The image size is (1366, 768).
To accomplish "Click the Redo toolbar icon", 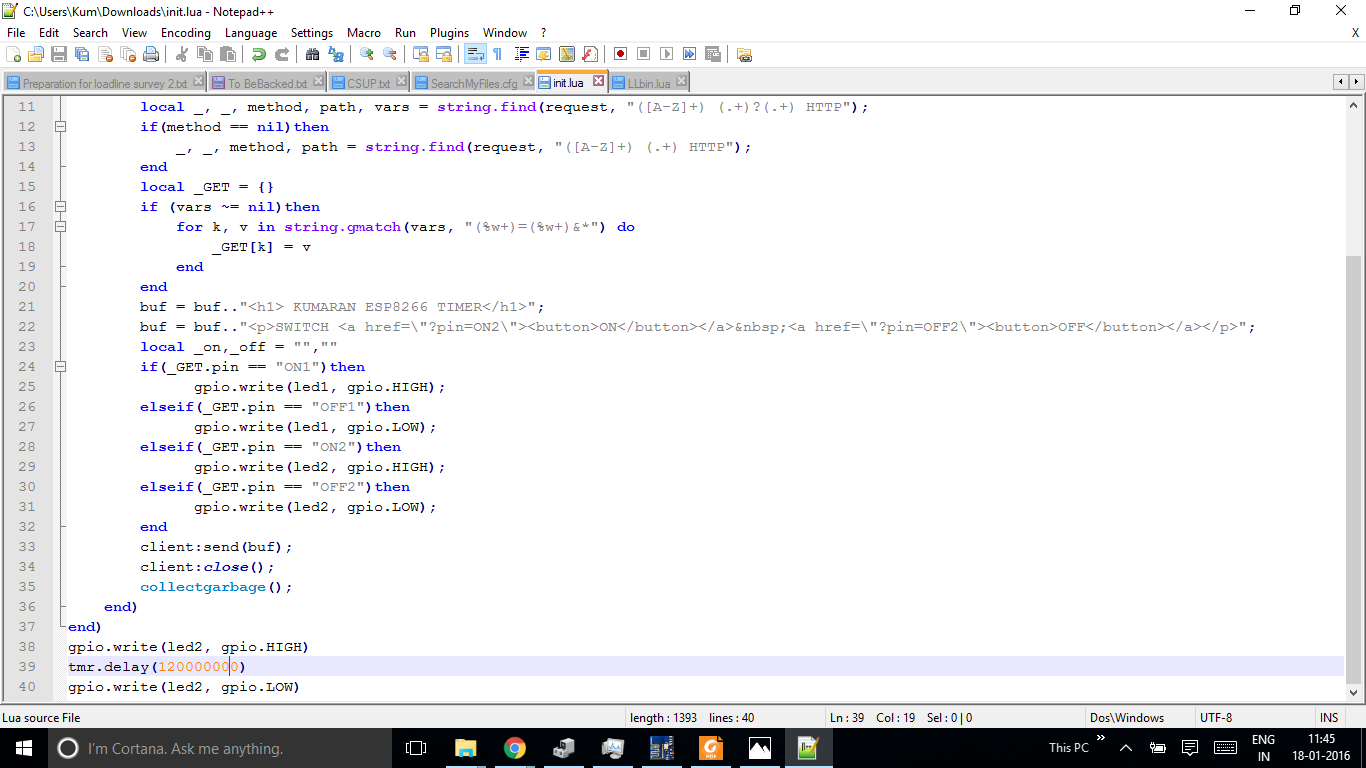I will click(x=282, y=54).
